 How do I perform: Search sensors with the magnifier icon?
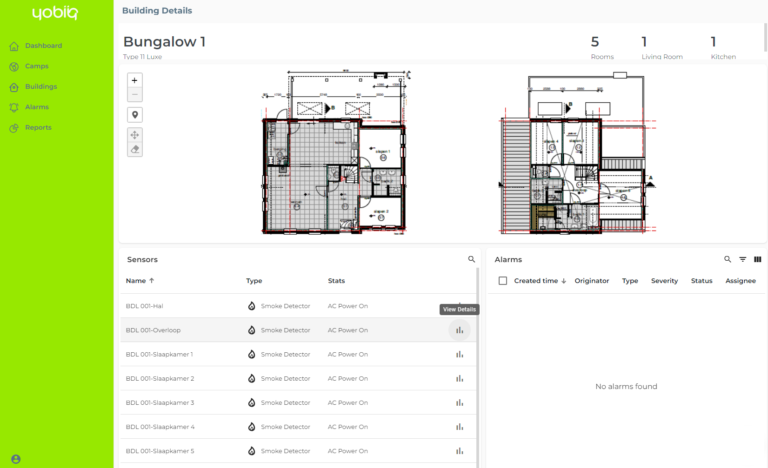[x=471, y=259]
